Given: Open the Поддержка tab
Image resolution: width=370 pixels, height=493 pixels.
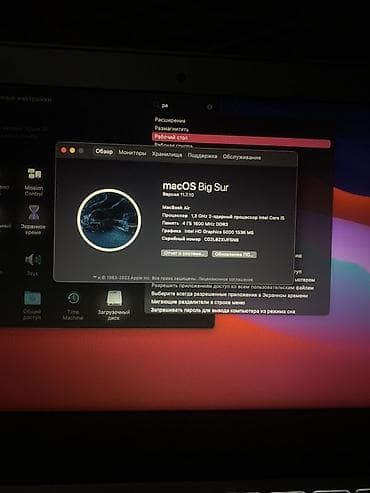Looking at the screenshot, I should click(x=202, y=156).
